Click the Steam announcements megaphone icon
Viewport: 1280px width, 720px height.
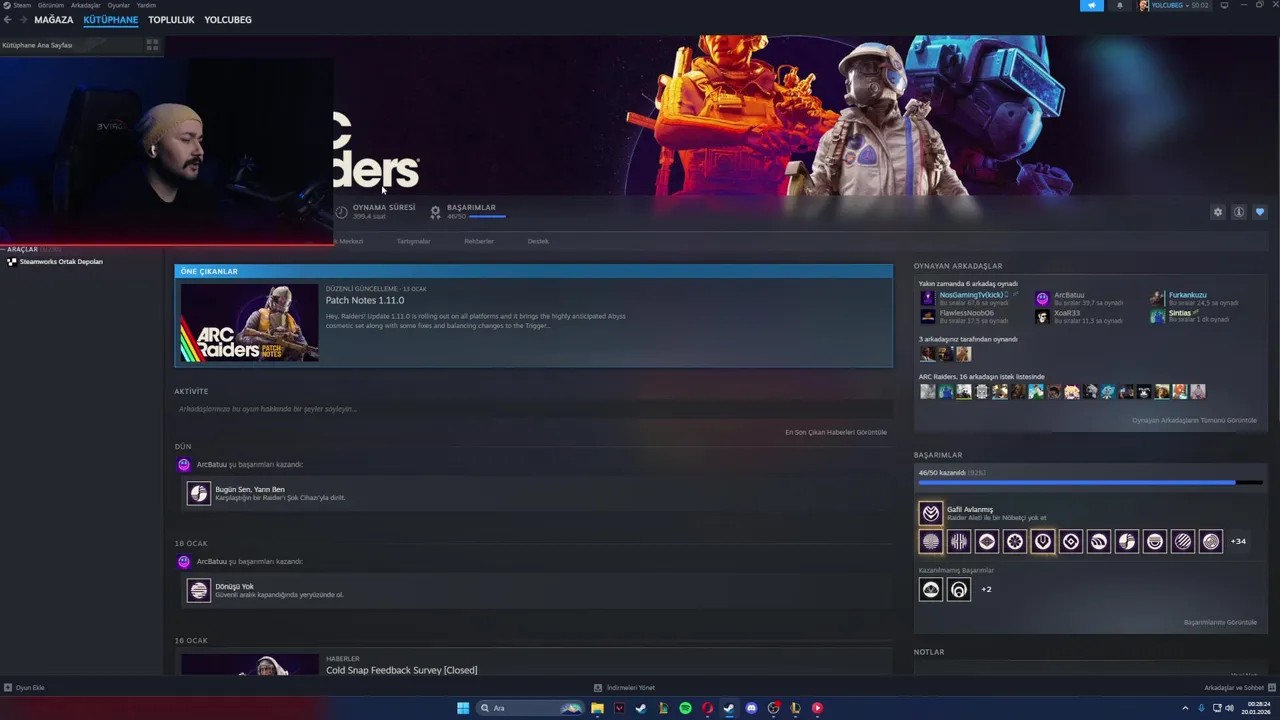pos(1092,5)
